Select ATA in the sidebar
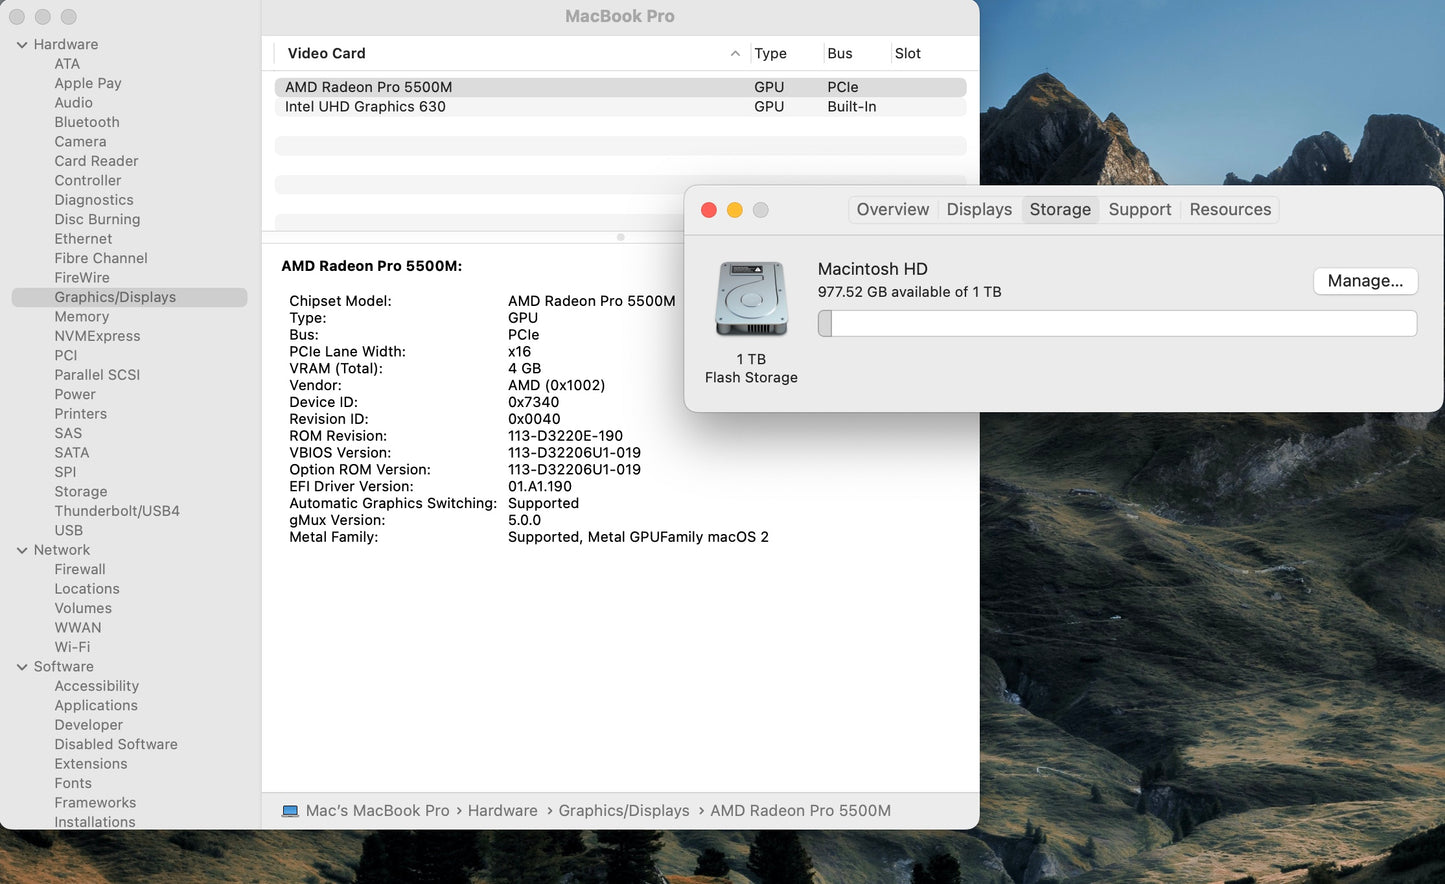Screen dimensions: 1445x884 [x=67, y=64]
